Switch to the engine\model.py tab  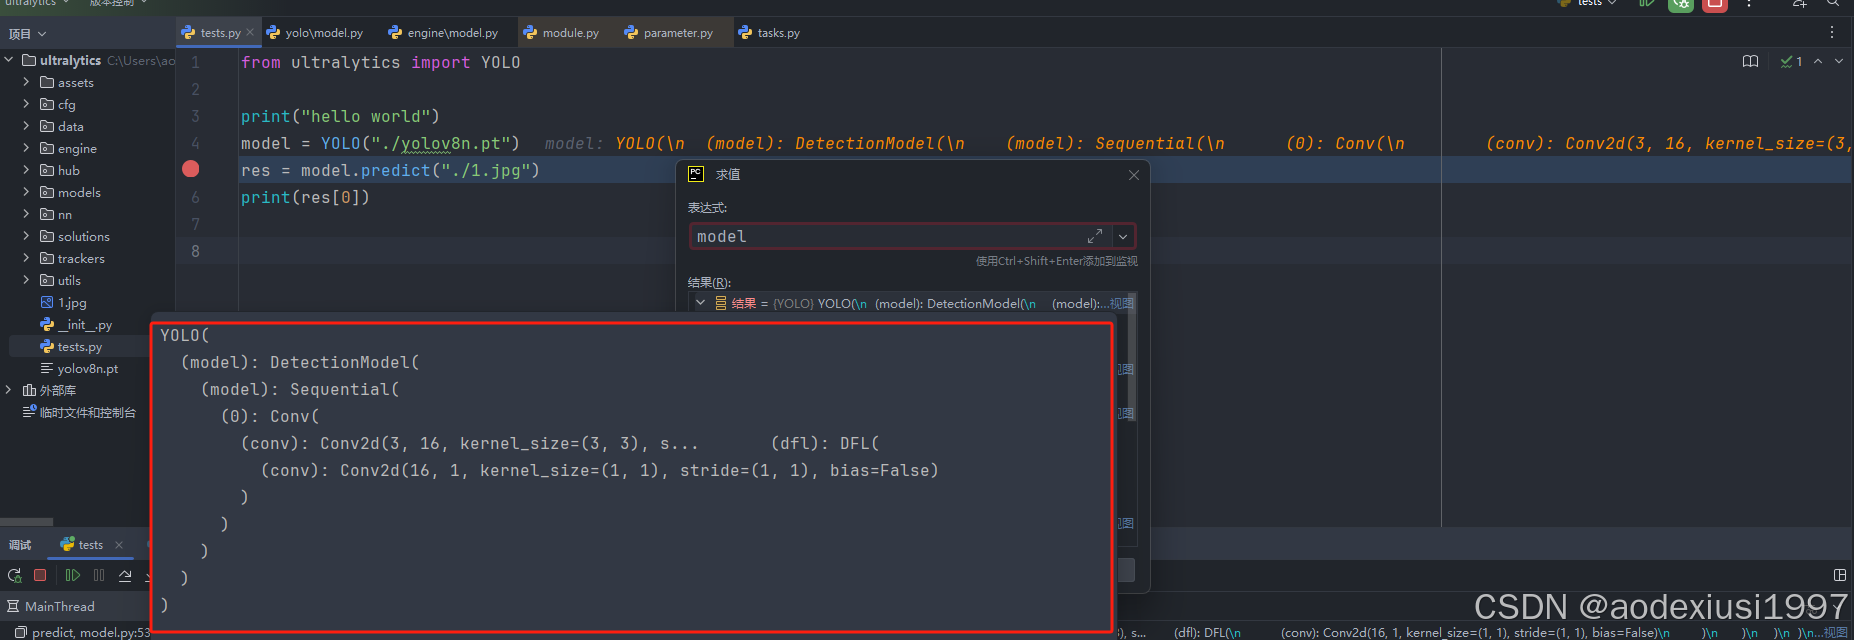(x=443, y=33)
